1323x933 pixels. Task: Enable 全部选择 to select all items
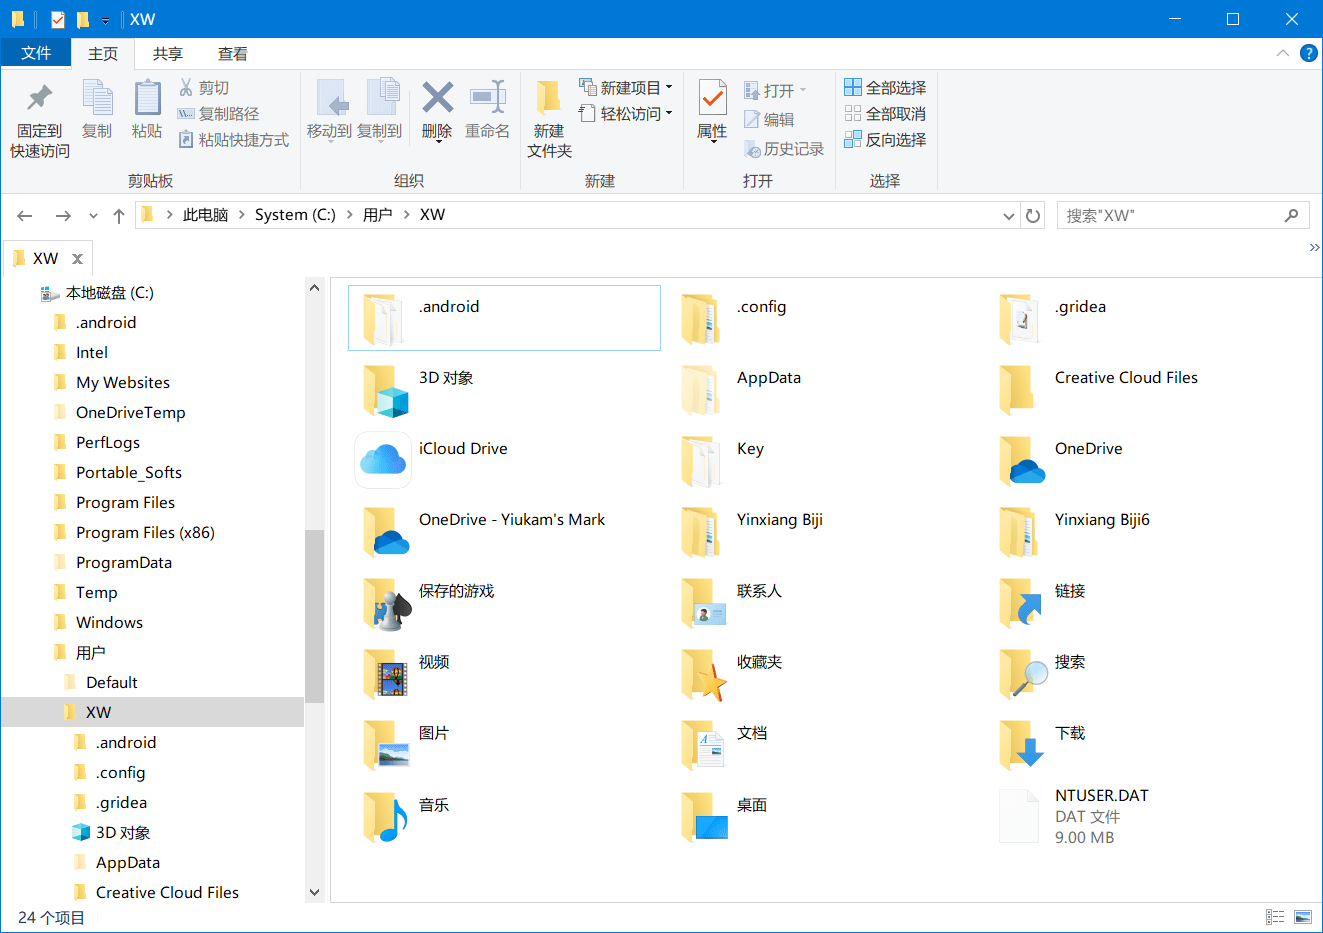886,87
